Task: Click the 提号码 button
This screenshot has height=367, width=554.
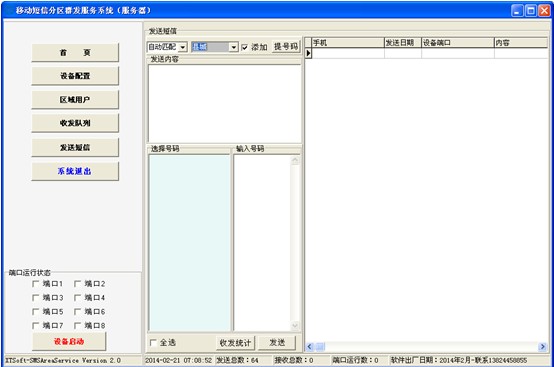Action: pos(285,47)
